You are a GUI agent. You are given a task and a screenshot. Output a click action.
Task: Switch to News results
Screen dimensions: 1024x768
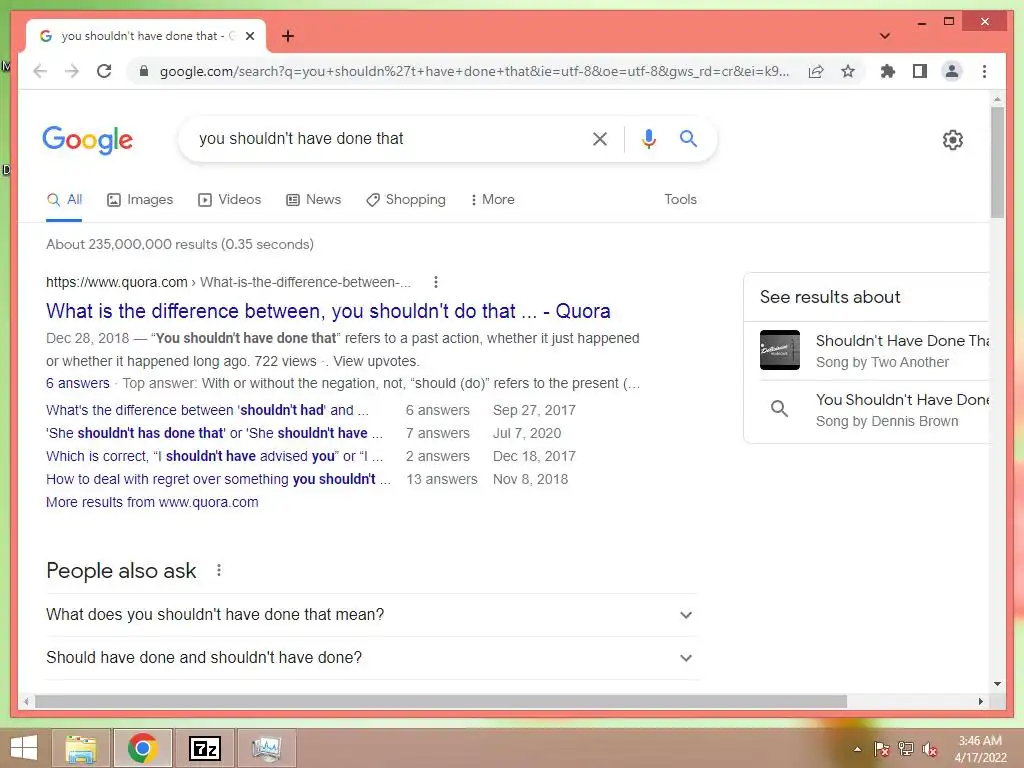click(x=313, y=200)
